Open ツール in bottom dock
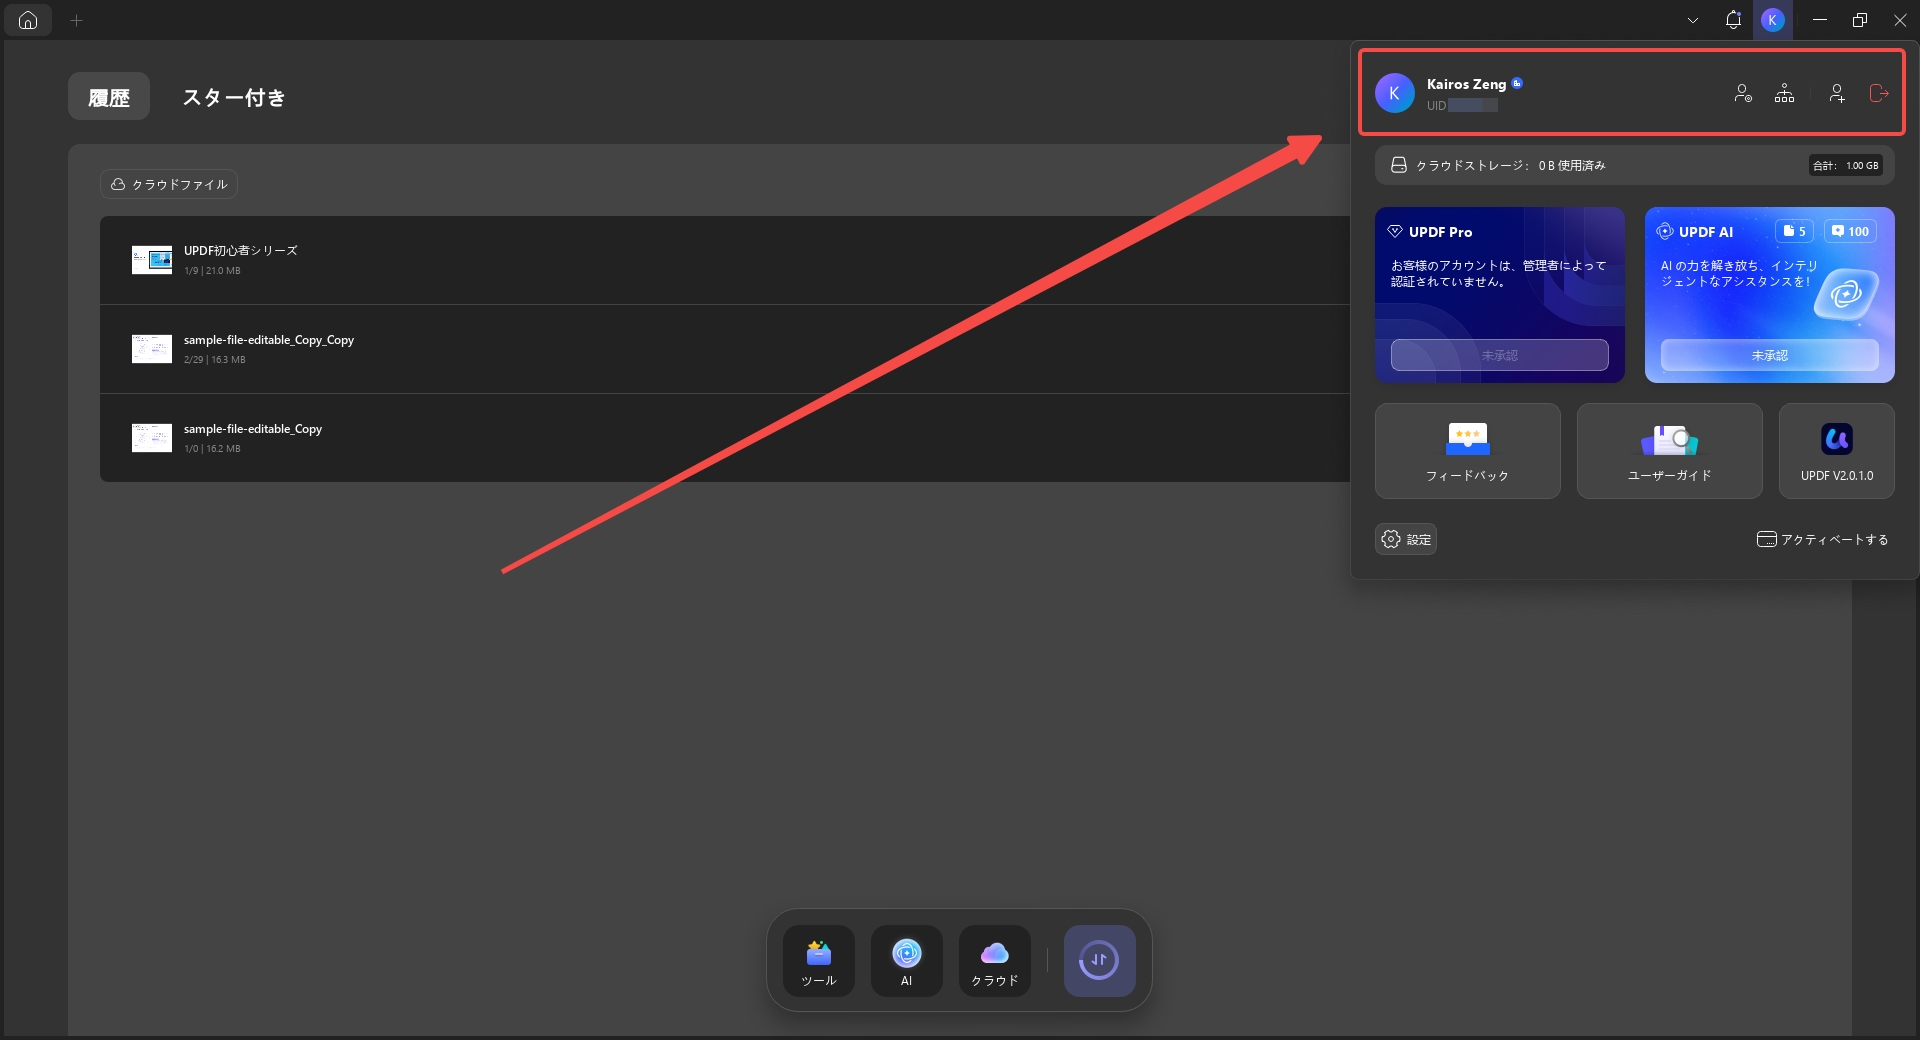Image resolution: width=1920 pixels, height=1040 pixels. pyautogui.click(x=819, y=961)
